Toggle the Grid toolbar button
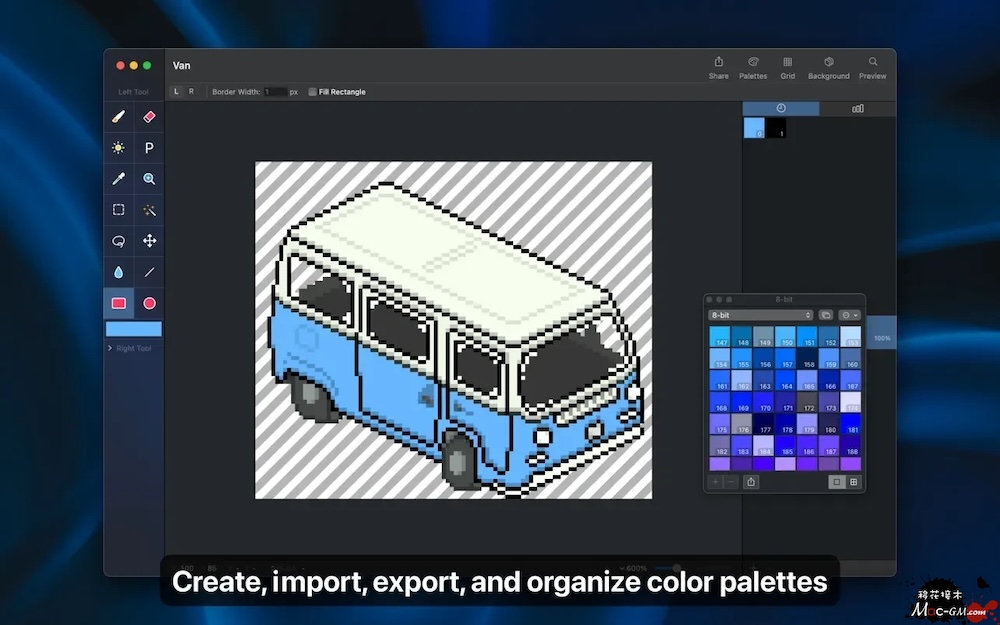The width and height of the screenshot is (1000, 625). pos(788,67)
